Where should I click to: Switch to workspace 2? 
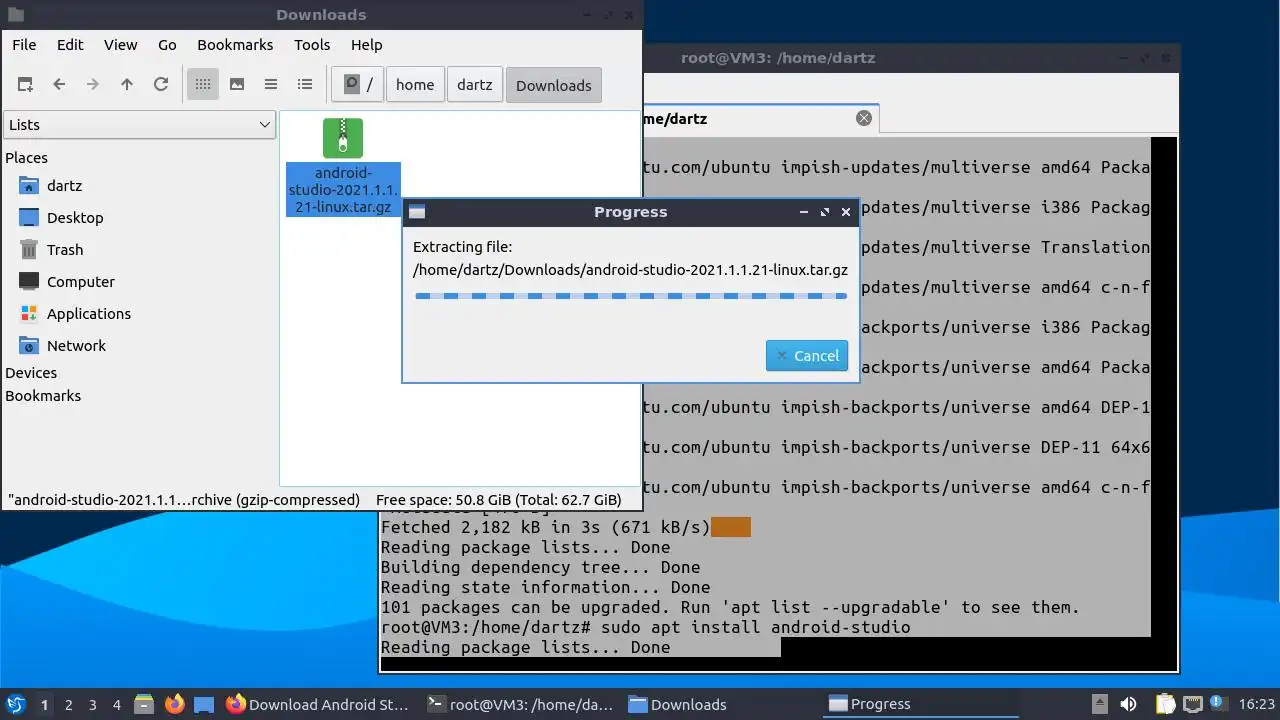68,705
